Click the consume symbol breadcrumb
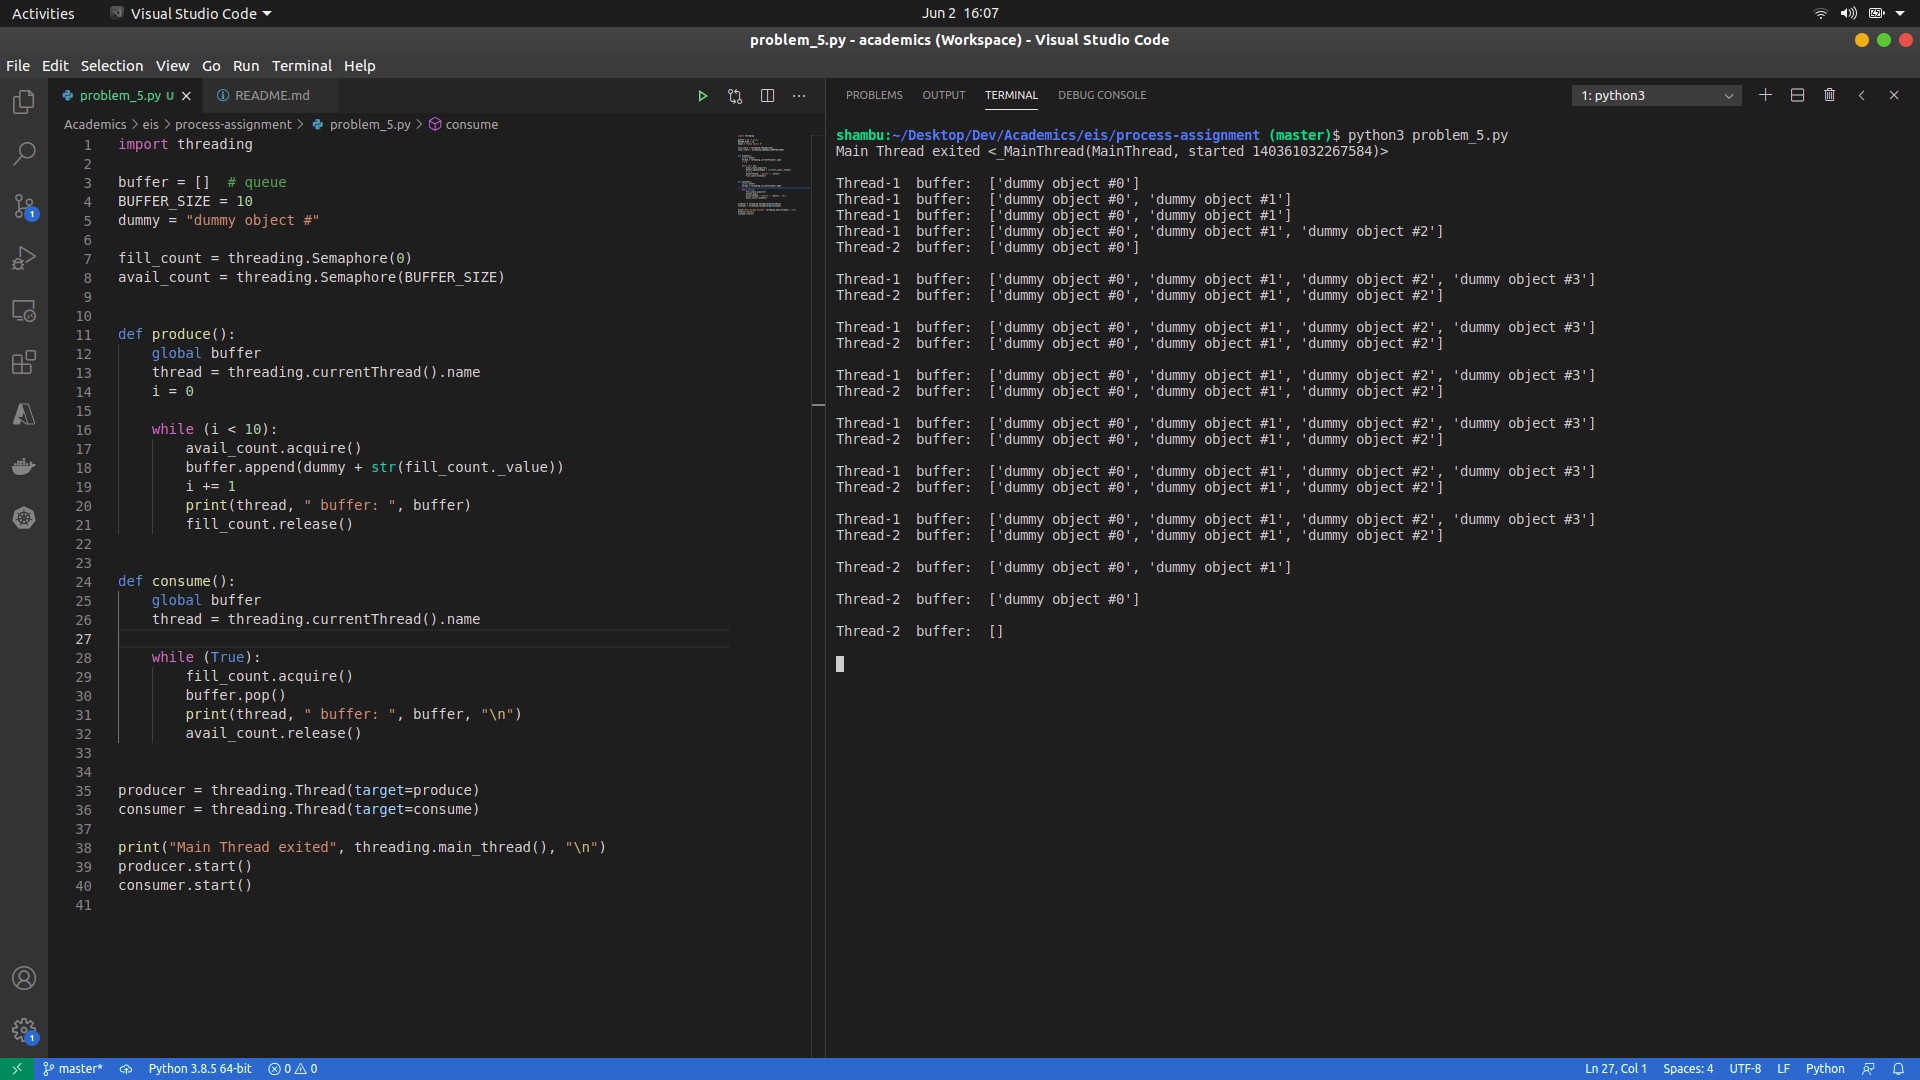The height and width of the screenshot is (1080, 1920). (x=464, y=125)
